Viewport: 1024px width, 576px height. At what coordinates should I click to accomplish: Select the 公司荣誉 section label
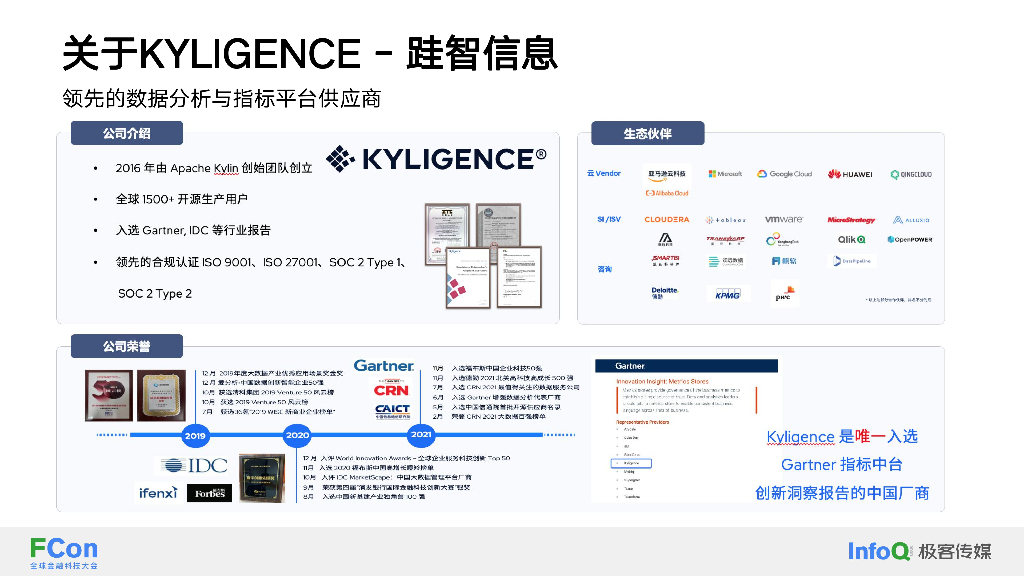point(127,346)
